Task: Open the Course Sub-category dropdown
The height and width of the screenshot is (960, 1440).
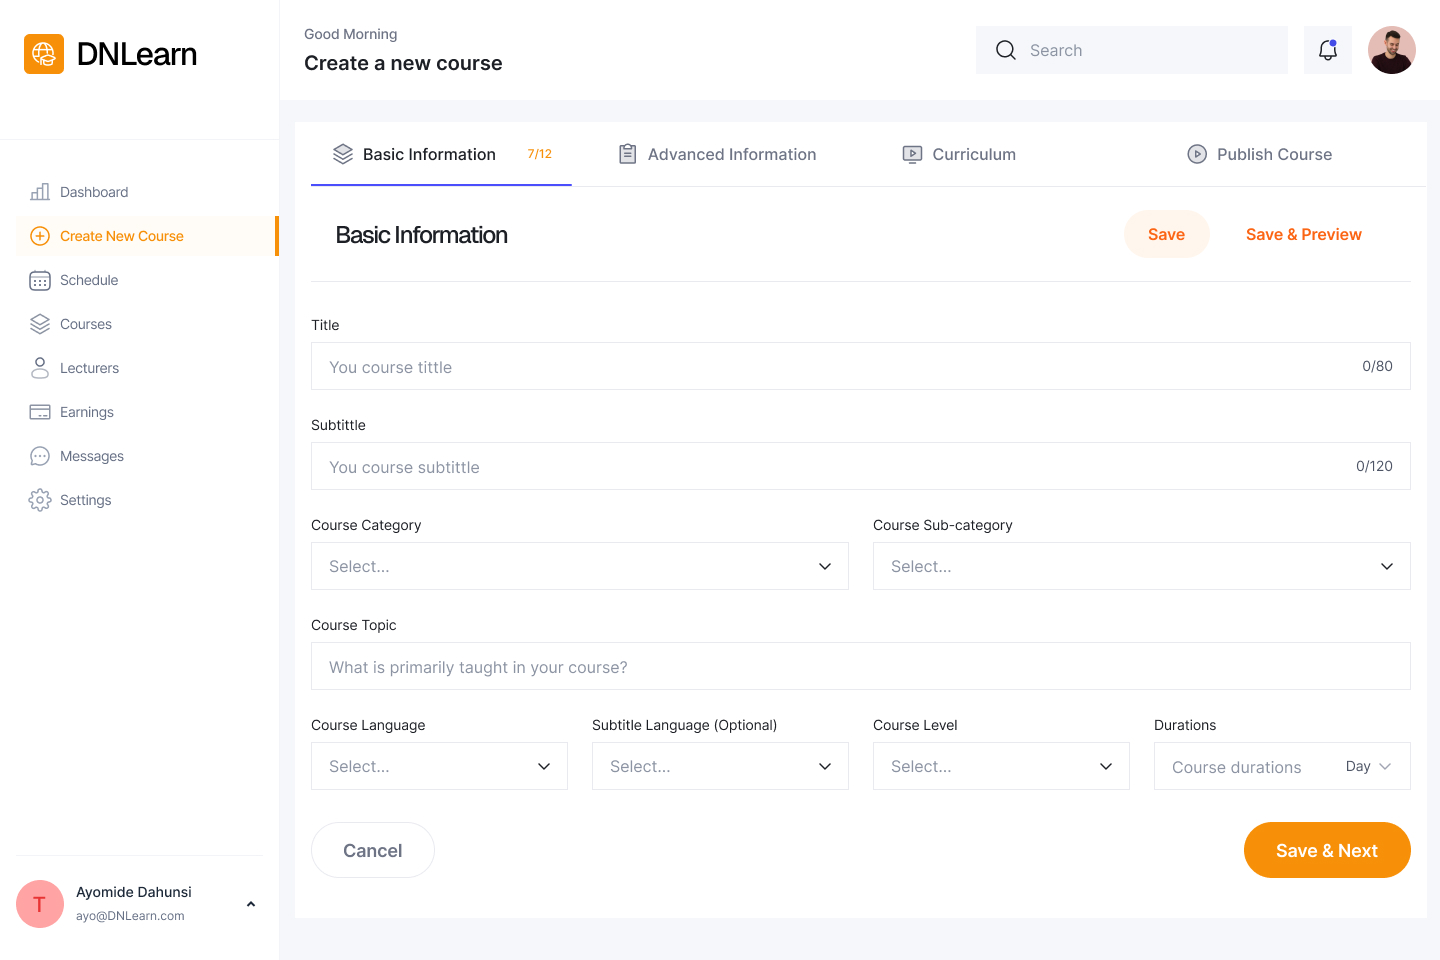Action: click(x=1142, y=566)
